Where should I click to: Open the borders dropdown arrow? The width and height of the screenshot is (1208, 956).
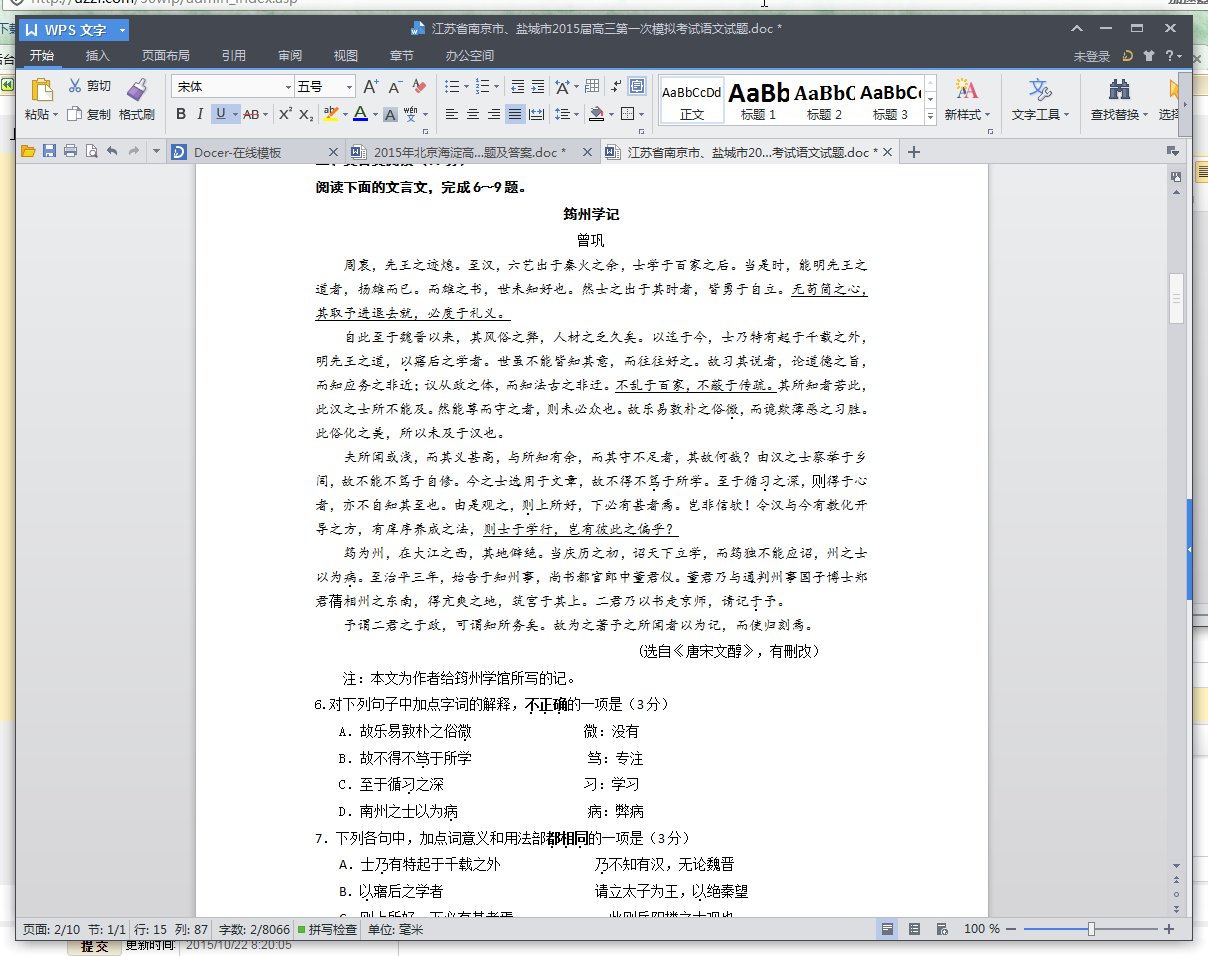point(642,114)
